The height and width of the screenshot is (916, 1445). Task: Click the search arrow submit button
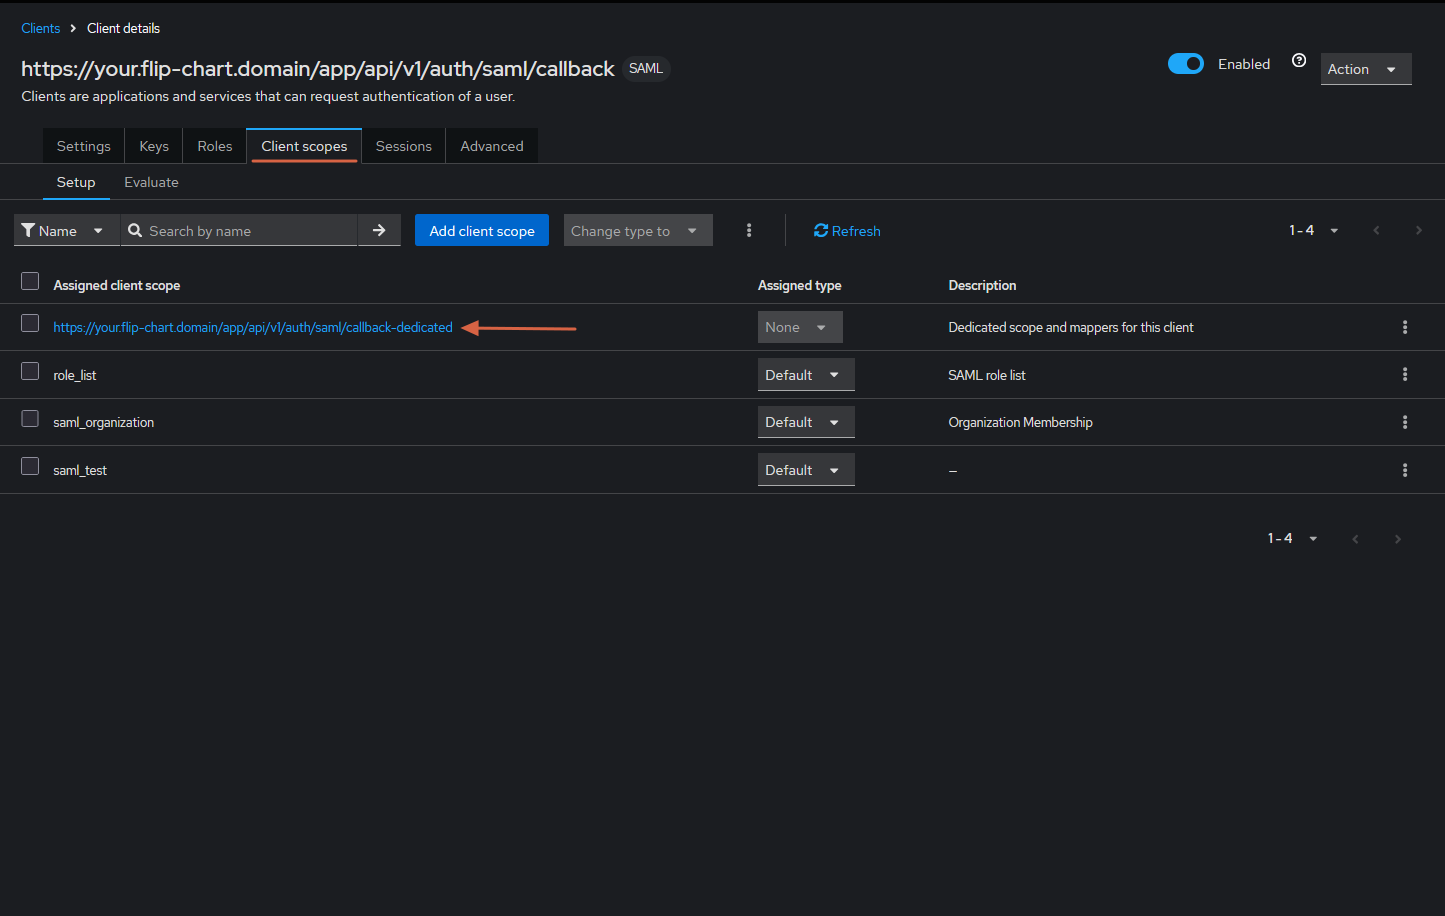point(379,230)
